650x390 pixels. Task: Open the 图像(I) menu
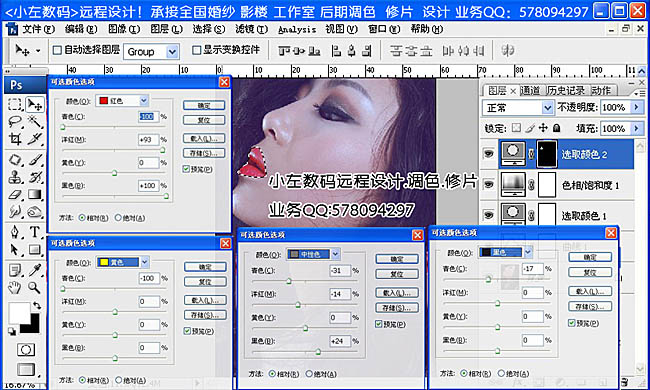coord(123,29)
